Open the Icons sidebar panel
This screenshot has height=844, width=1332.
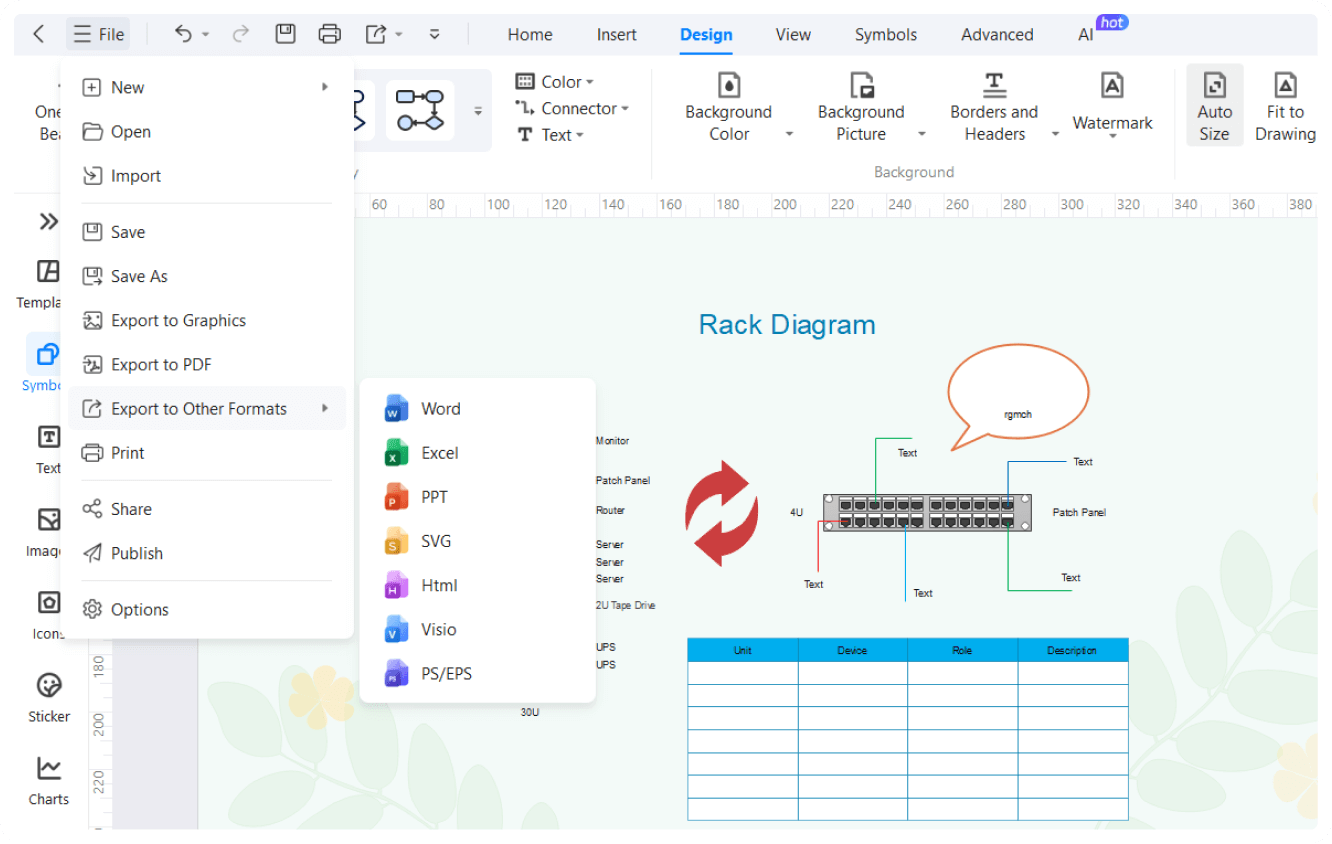coord(47,614)
